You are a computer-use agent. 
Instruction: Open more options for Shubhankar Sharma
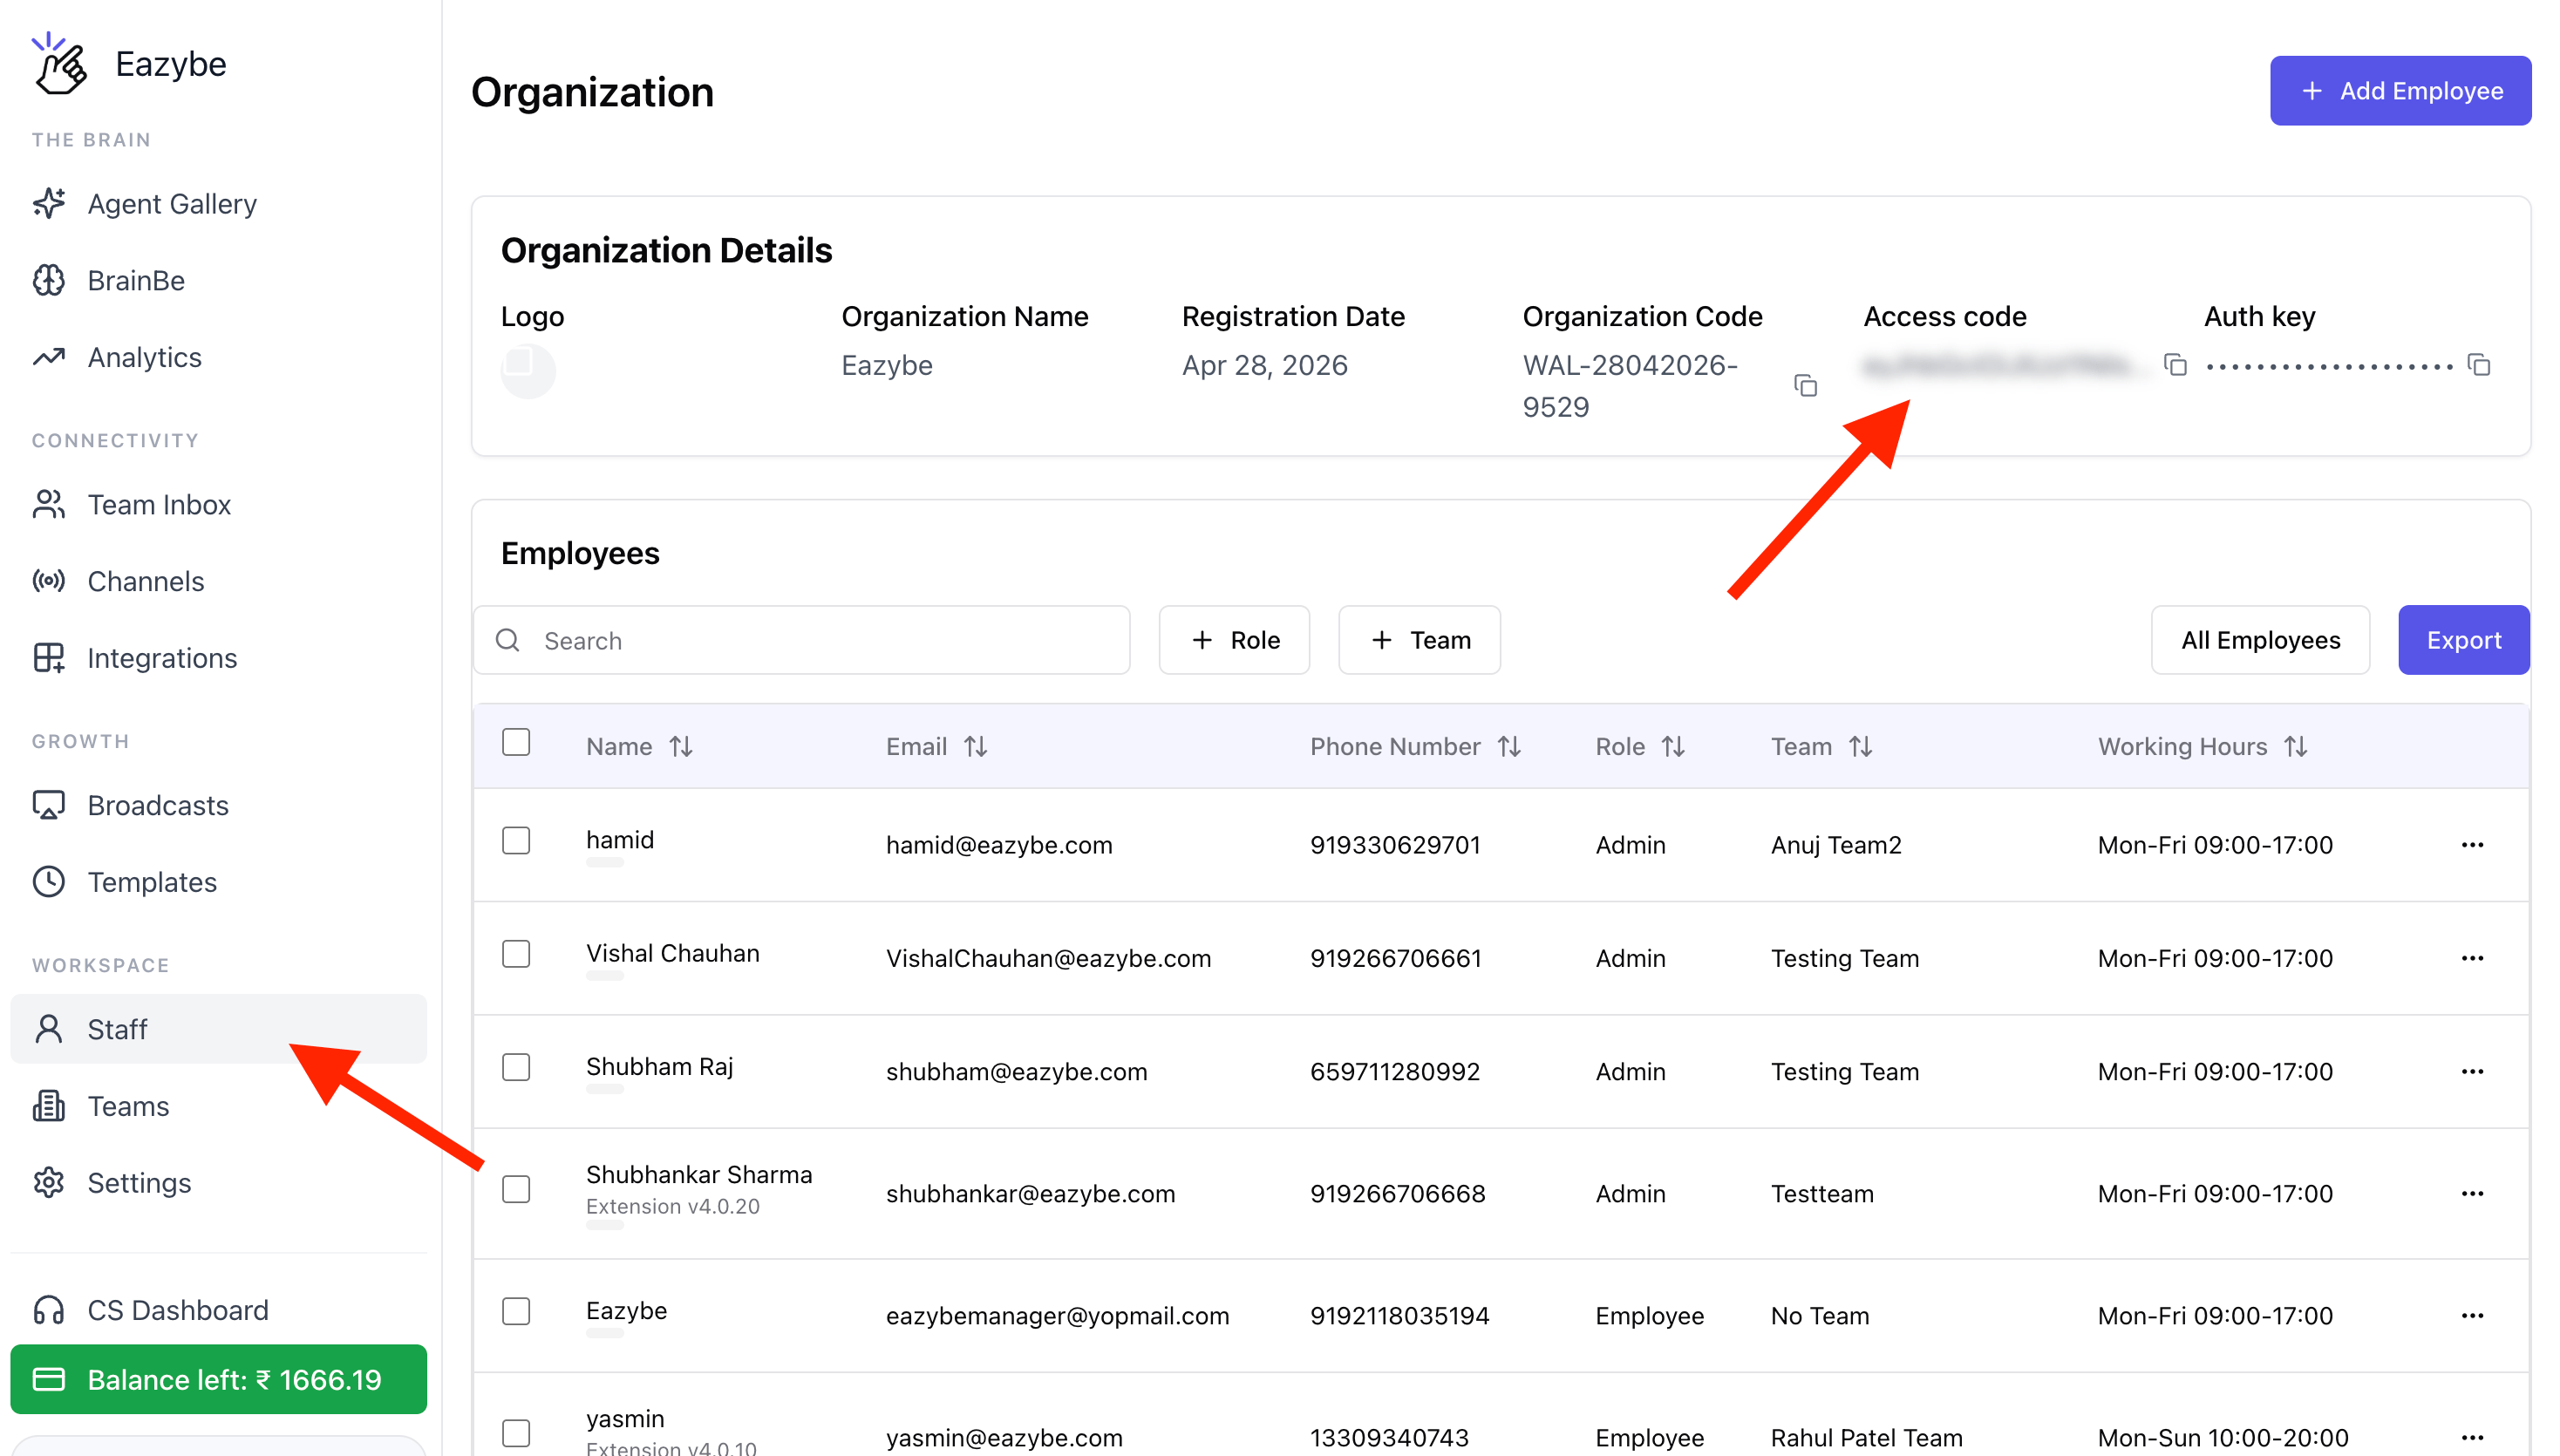pyautogui.click(x=2472, y=1194)
